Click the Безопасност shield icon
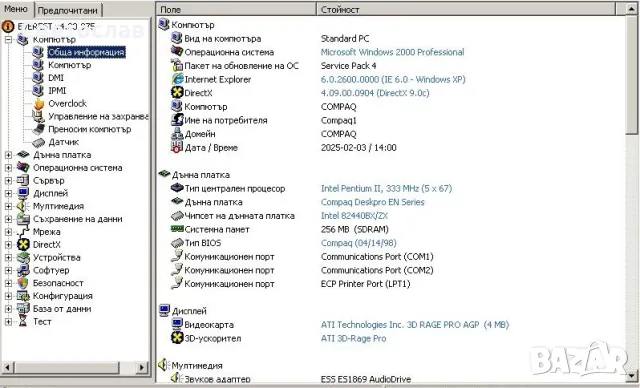This screenshot has height=388, width=640. tap(23, 283)
